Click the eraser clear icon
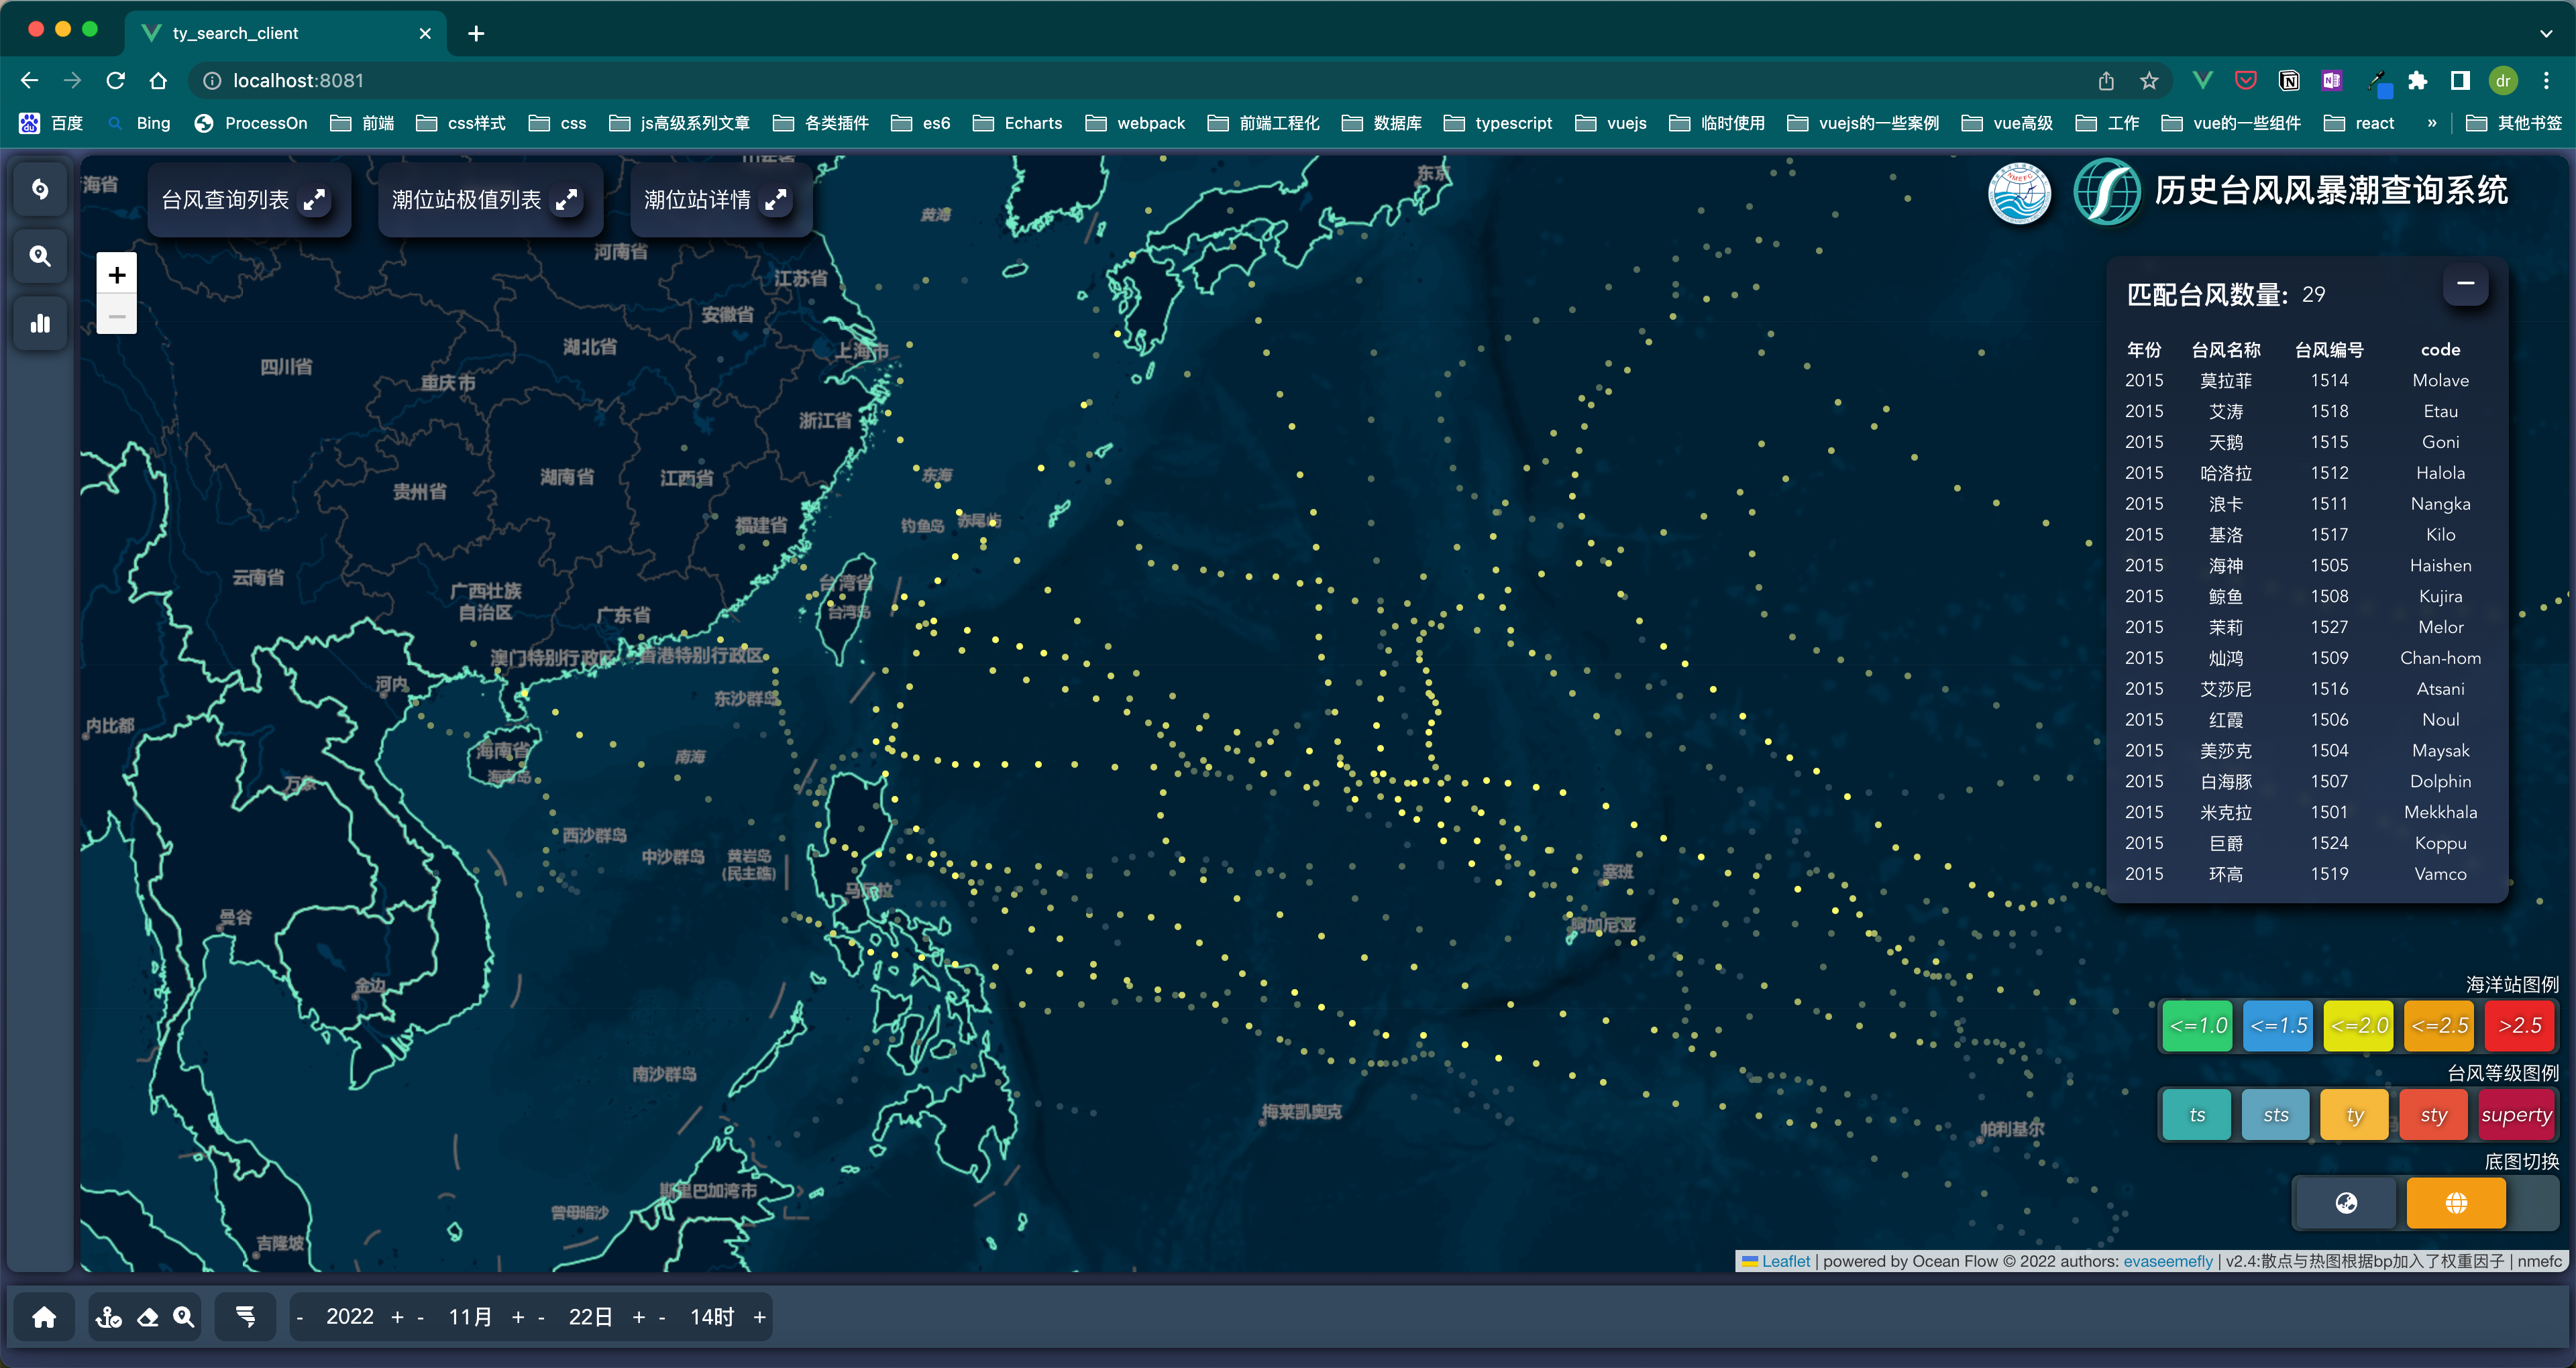The image size is (2576, 1368). (x=148, y=1317)
